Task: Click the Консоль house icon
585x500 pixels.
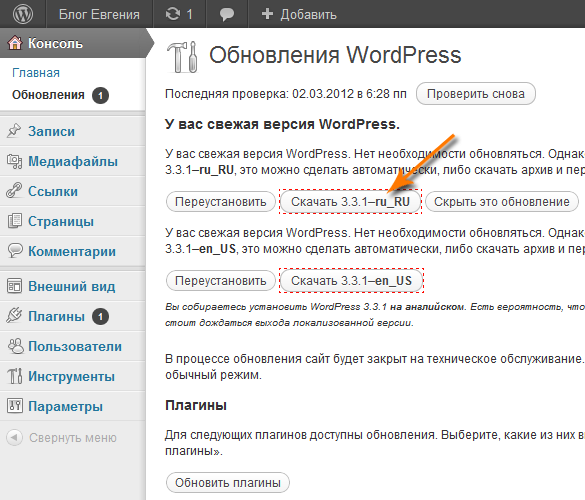Action: coord(15,43)
